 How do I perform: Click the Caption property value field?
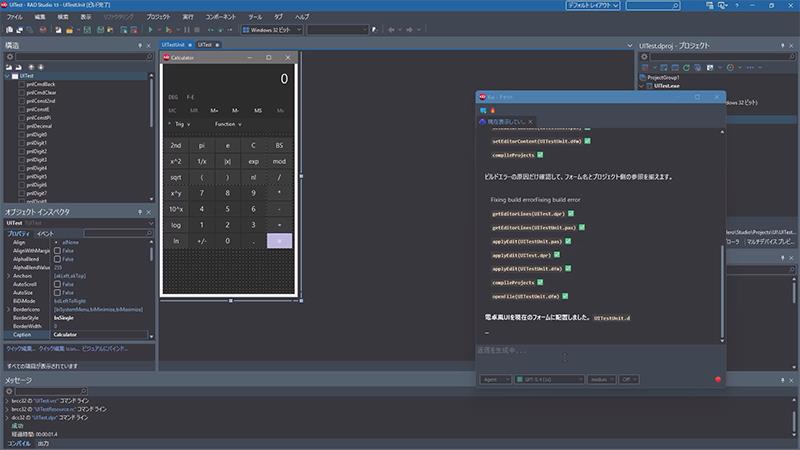point(99,335)
